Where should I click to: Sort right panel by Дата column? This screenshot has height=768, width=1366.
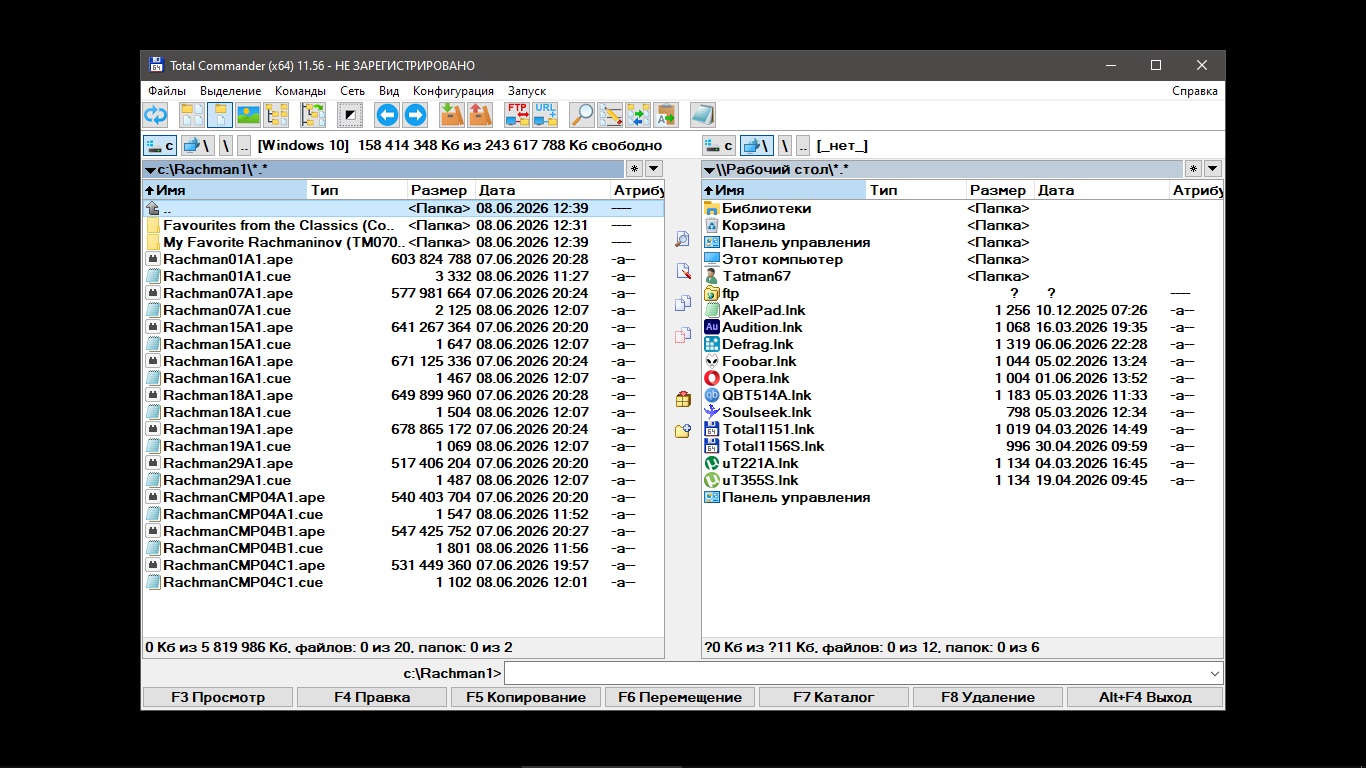tap(1100, 190)
